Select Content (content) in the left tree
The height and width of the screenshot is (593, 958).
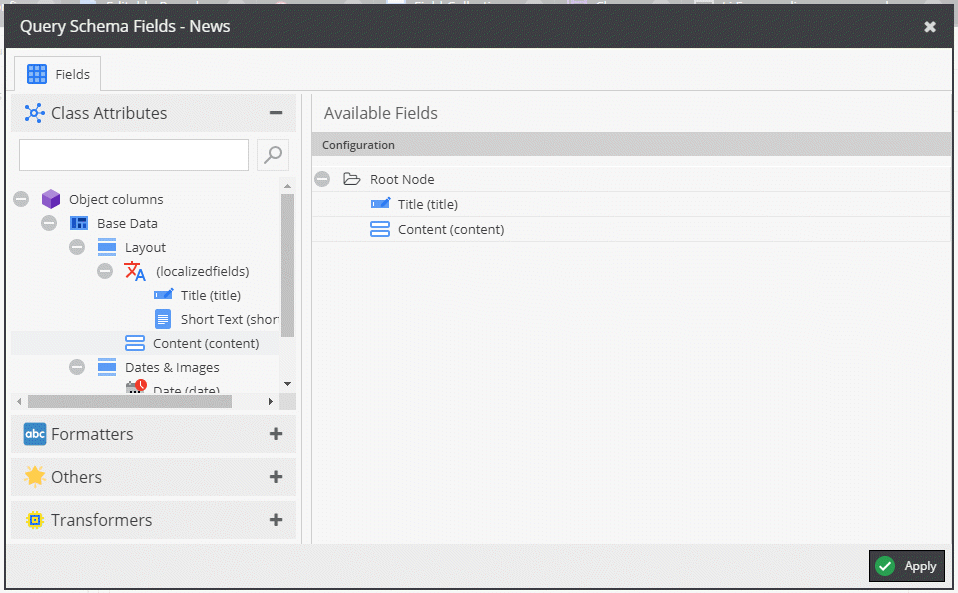click(x=205, y=343)
